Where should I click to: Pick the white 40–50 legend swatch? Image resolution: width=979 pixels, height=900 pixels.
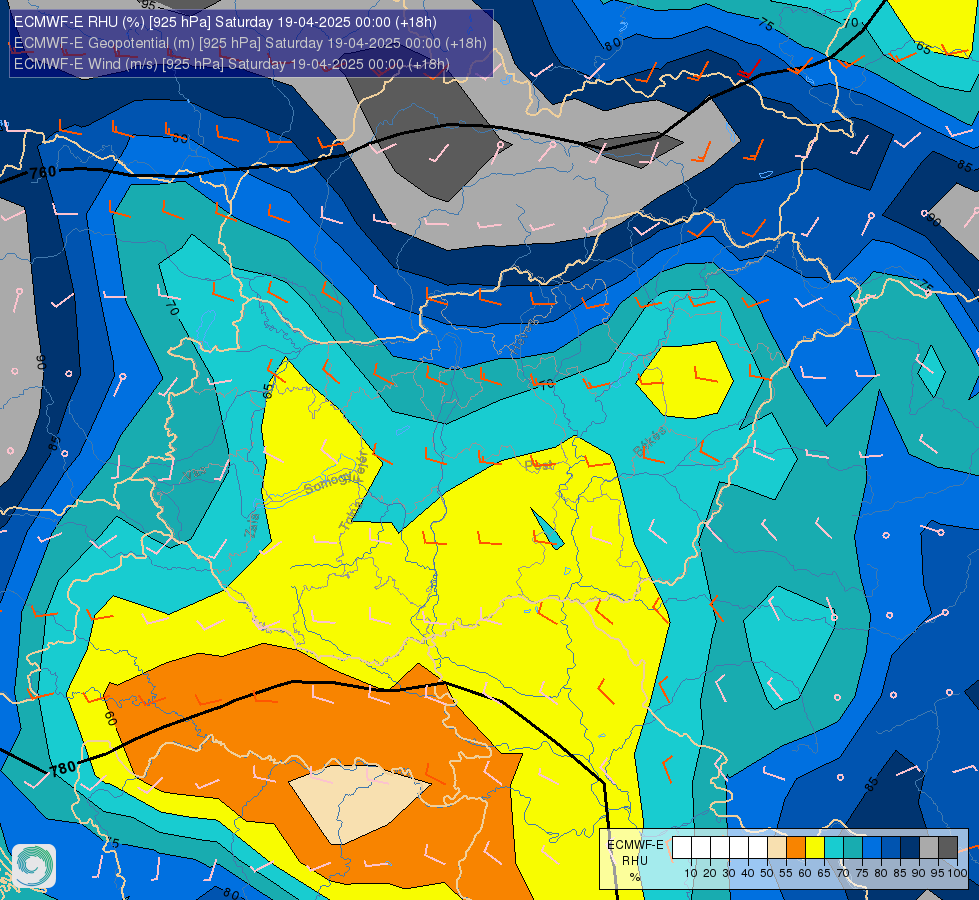point(758,848)
